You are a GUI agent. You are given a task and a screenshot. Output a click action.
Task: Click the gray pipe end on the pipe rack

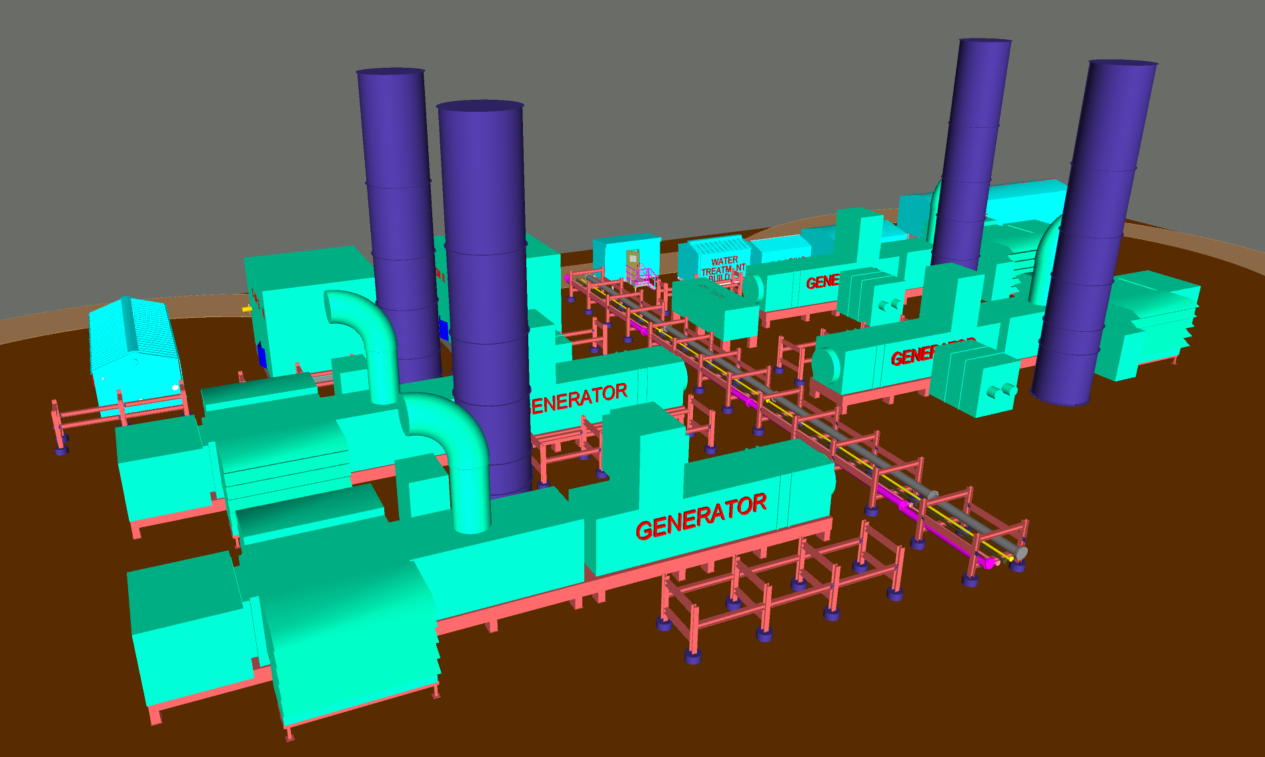click(x=1022, y=551)
